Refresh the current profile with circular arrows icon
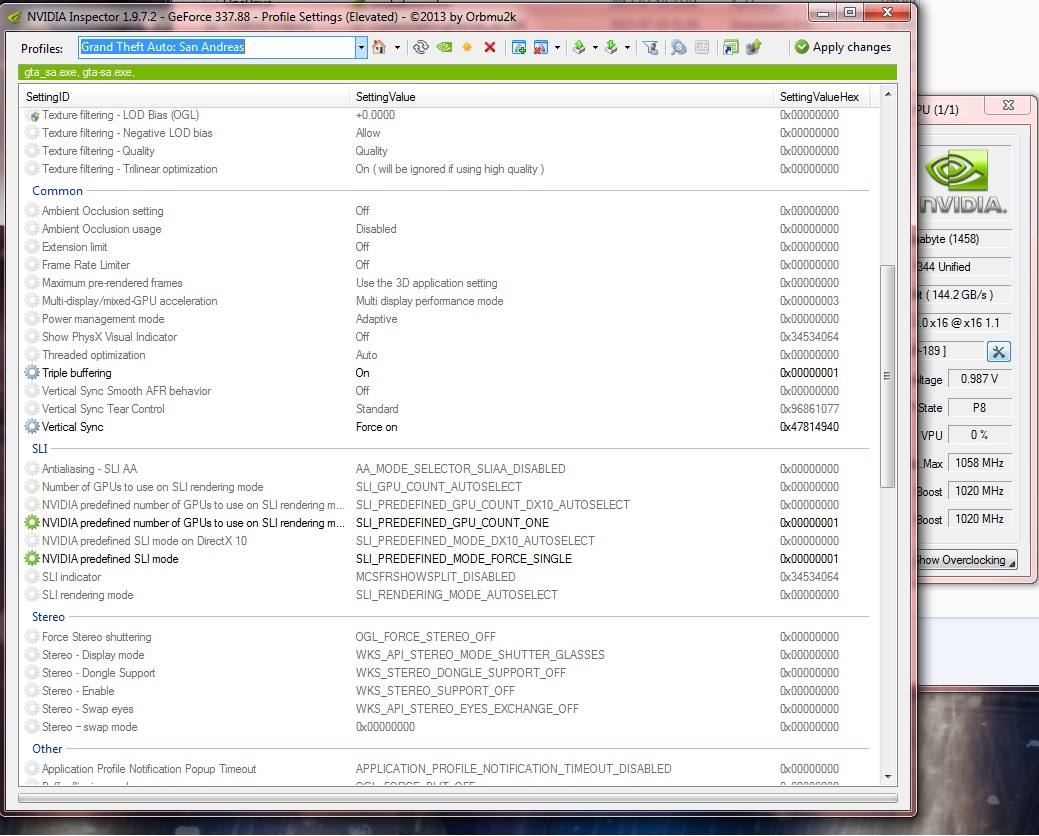Screen dimensions: 1039x836 [421, 47]
